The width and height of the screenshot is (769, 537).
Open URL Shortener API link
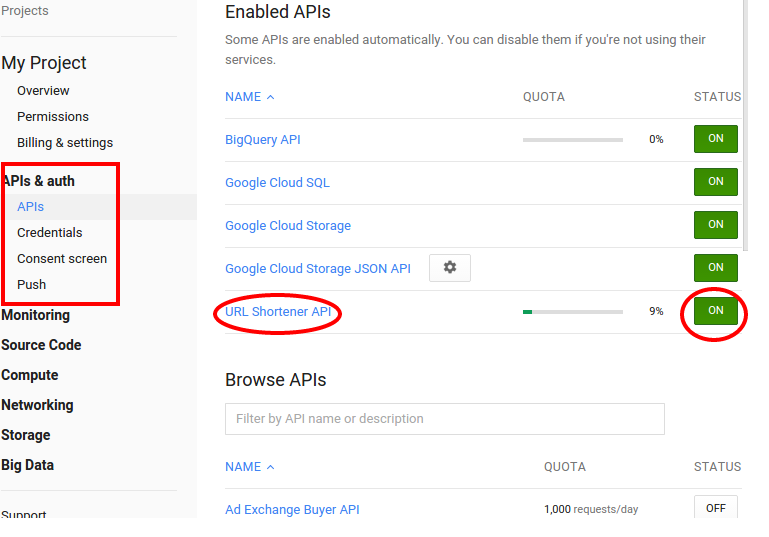pos(278,312)
